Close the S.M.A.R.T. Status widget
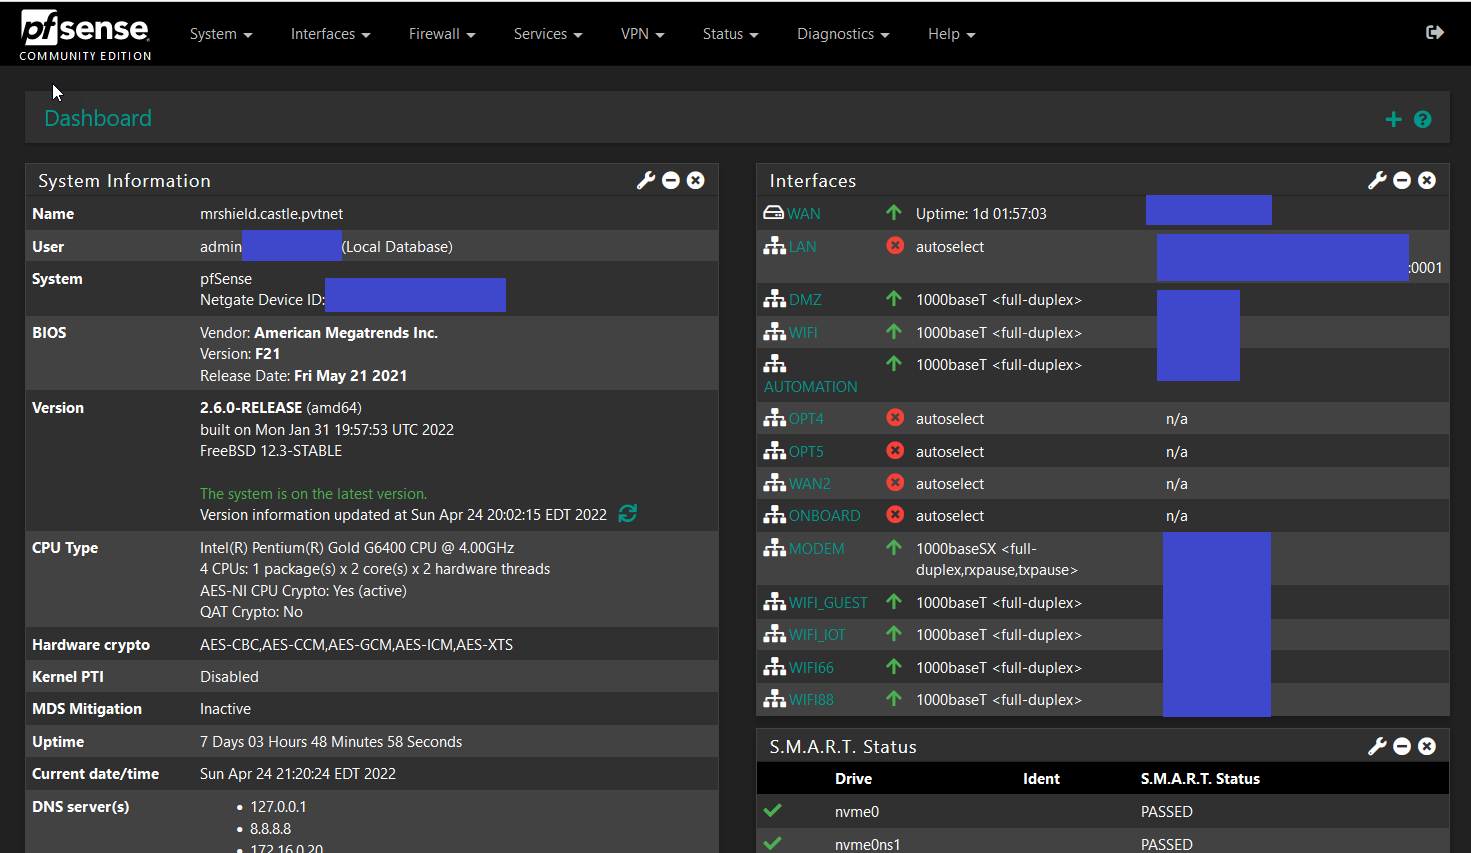This screenshot has width=1471, height=853. [1427, 746]
